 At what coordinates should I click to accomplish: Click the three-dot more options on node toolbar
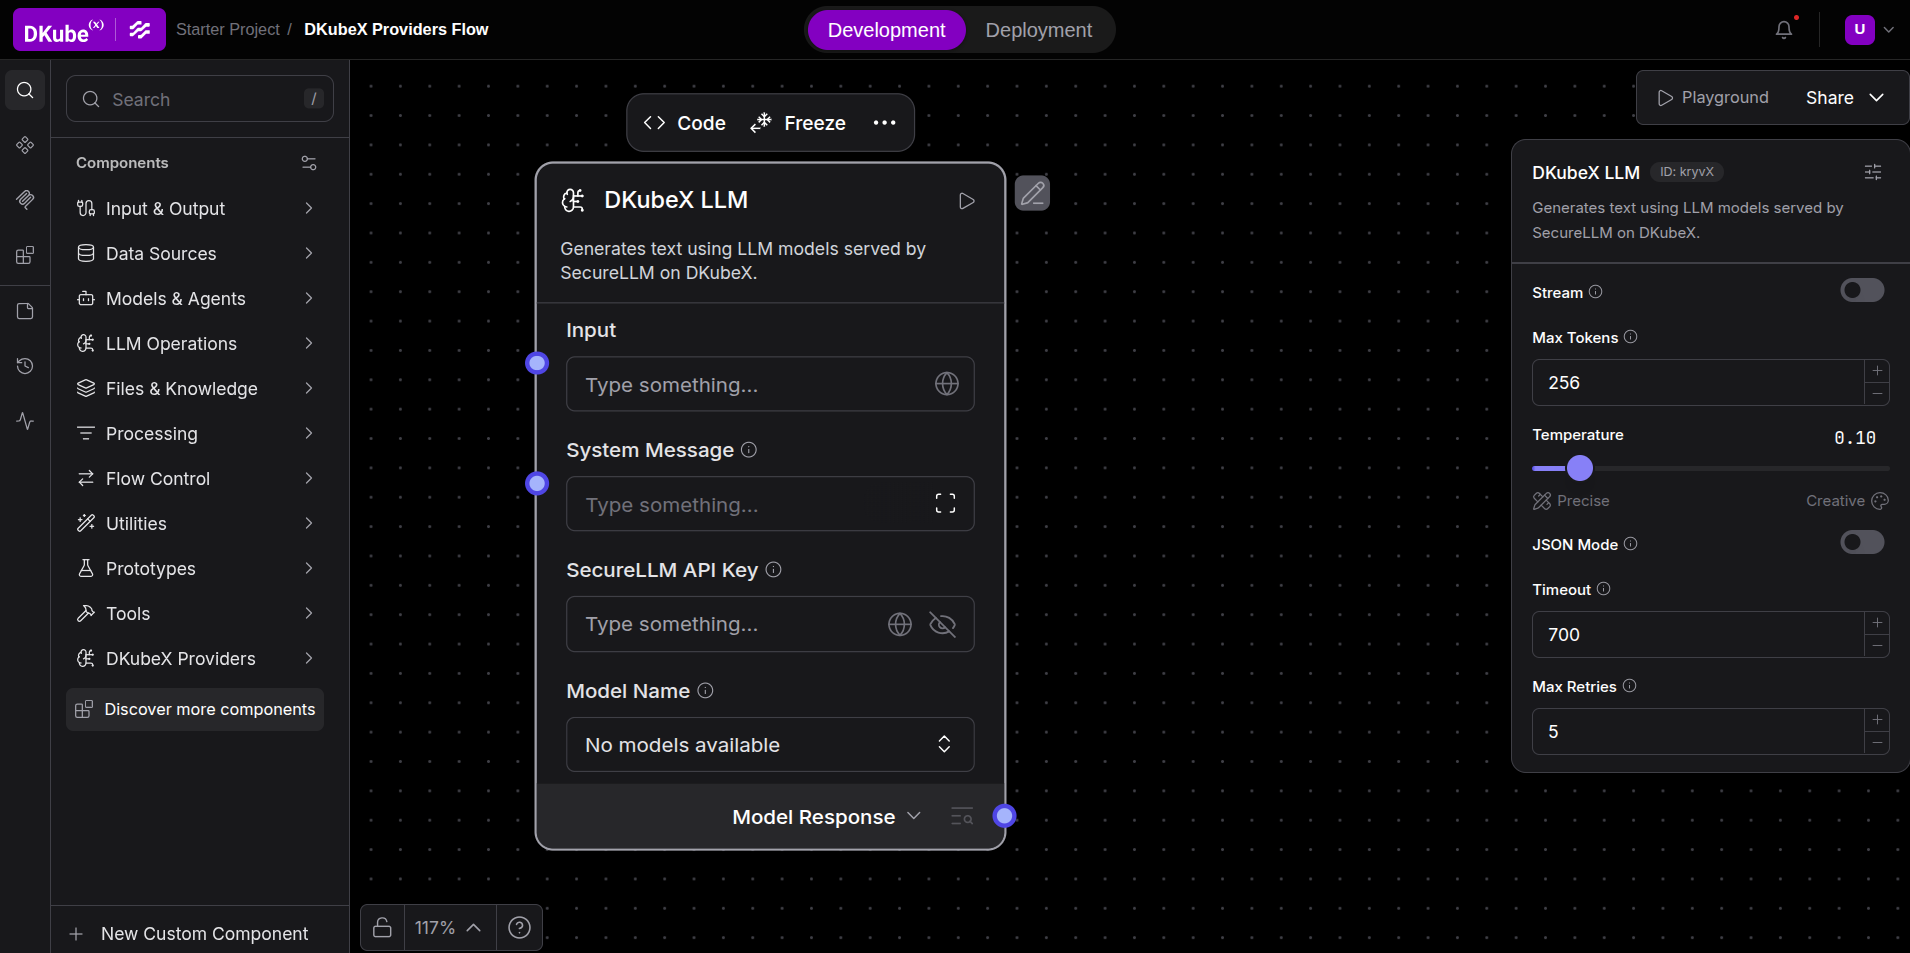coord(885,123)
